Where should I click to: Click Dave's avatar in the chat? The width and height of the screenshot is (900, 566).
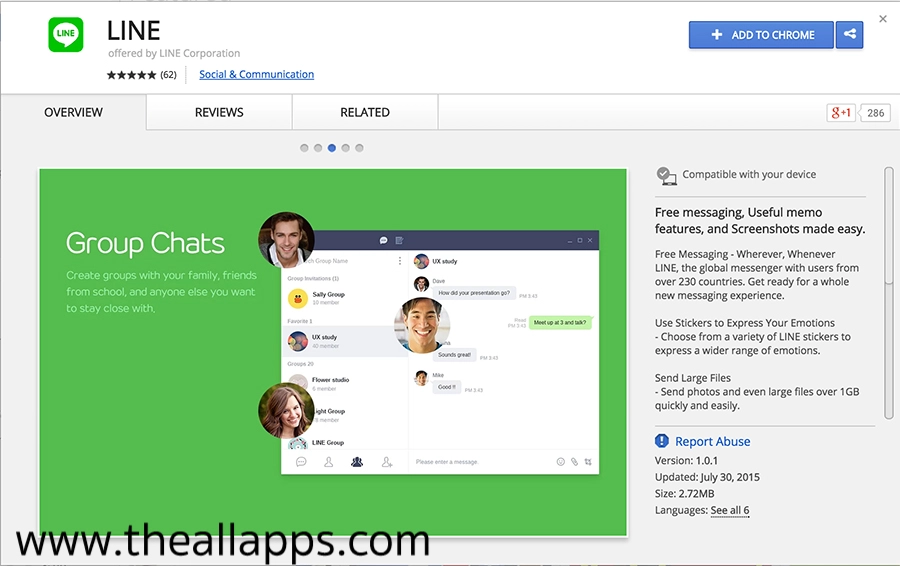coord(422,284)
